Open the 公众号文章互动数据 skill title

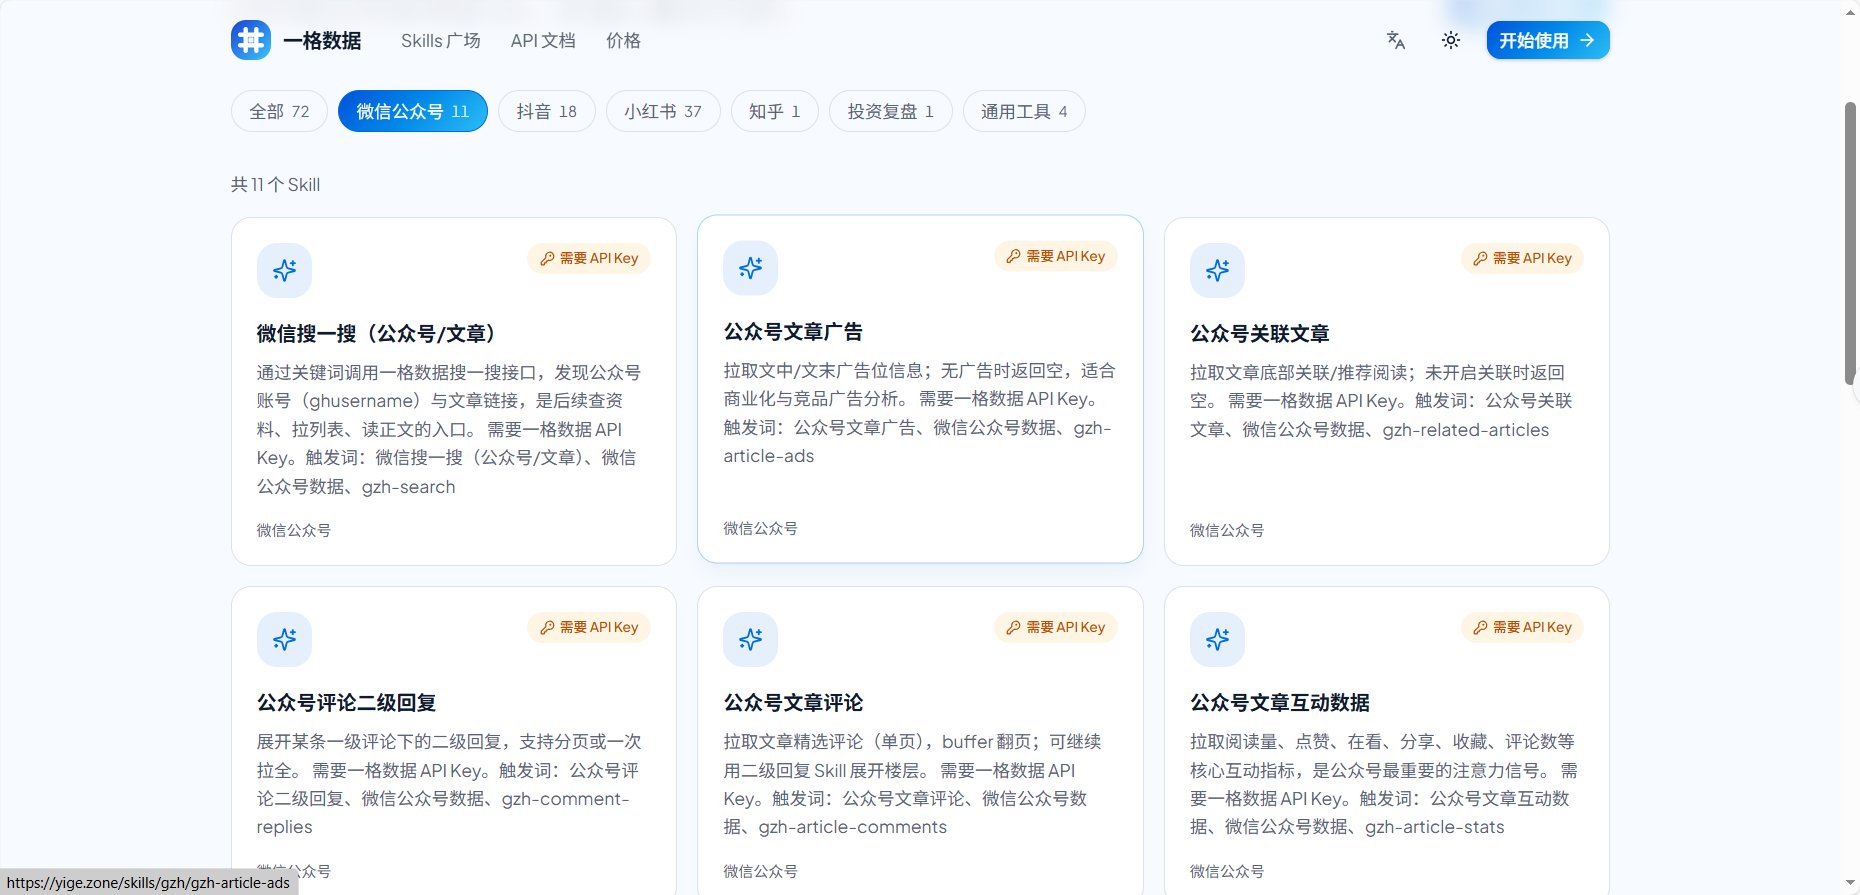[1280, 702]
